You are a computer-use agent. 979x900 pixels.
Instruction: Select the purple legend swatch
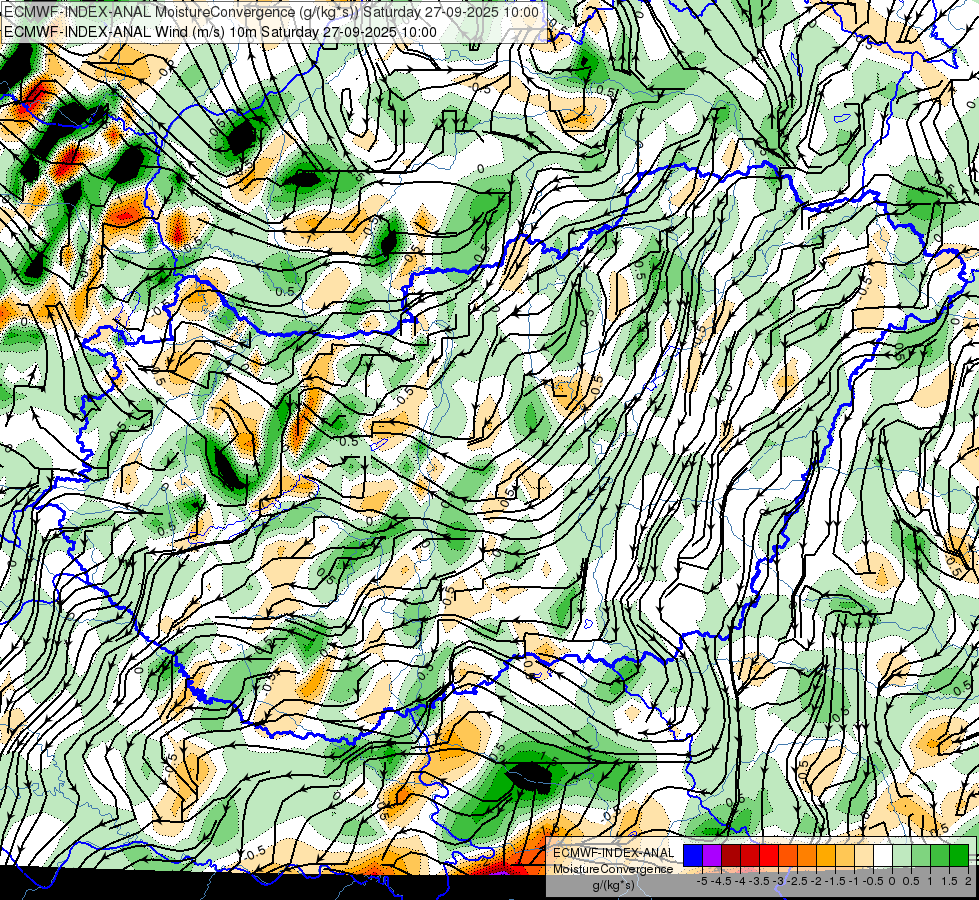pyautogui.click(x=712, y=855)
